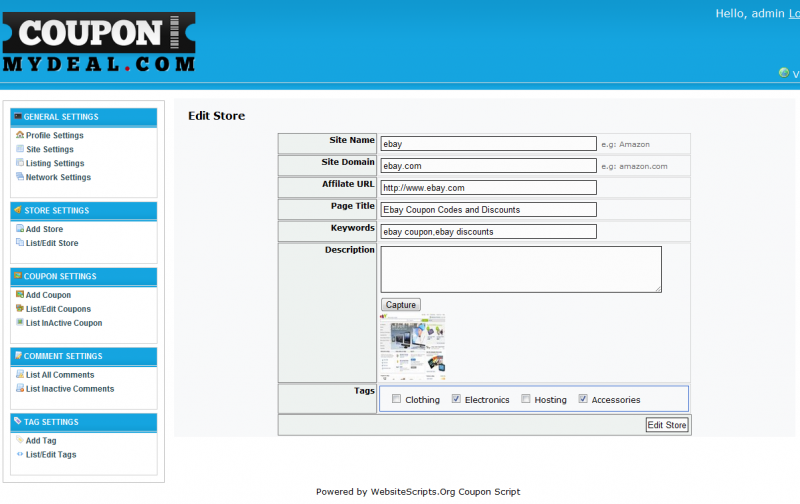Click the Coupon MyDeal.com logo
This screenshot has height=504, width=800.
pyautogui.click(x=99, y=42)
